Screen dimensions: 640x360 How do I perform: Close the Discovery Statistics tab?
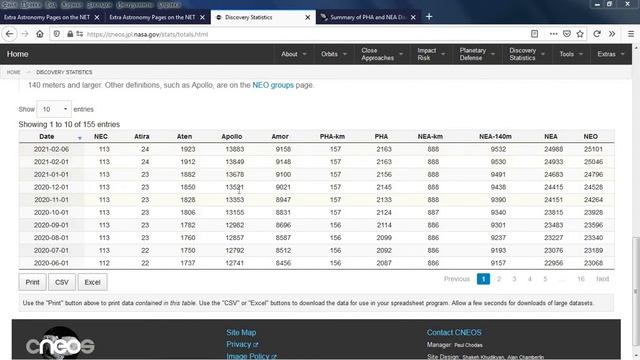tap(308, 17)
